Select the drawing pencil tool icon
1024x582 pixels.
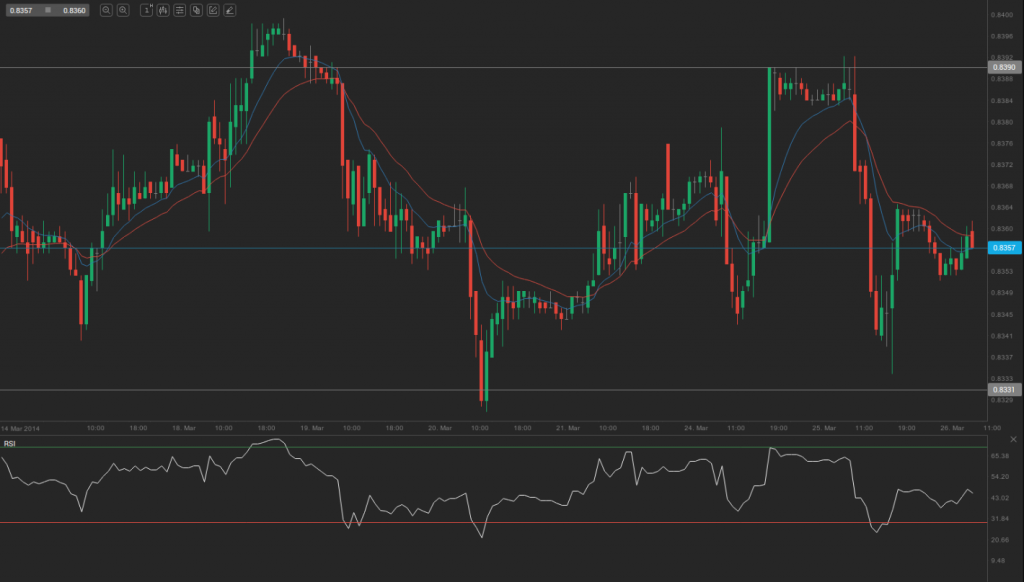[230, 10]
